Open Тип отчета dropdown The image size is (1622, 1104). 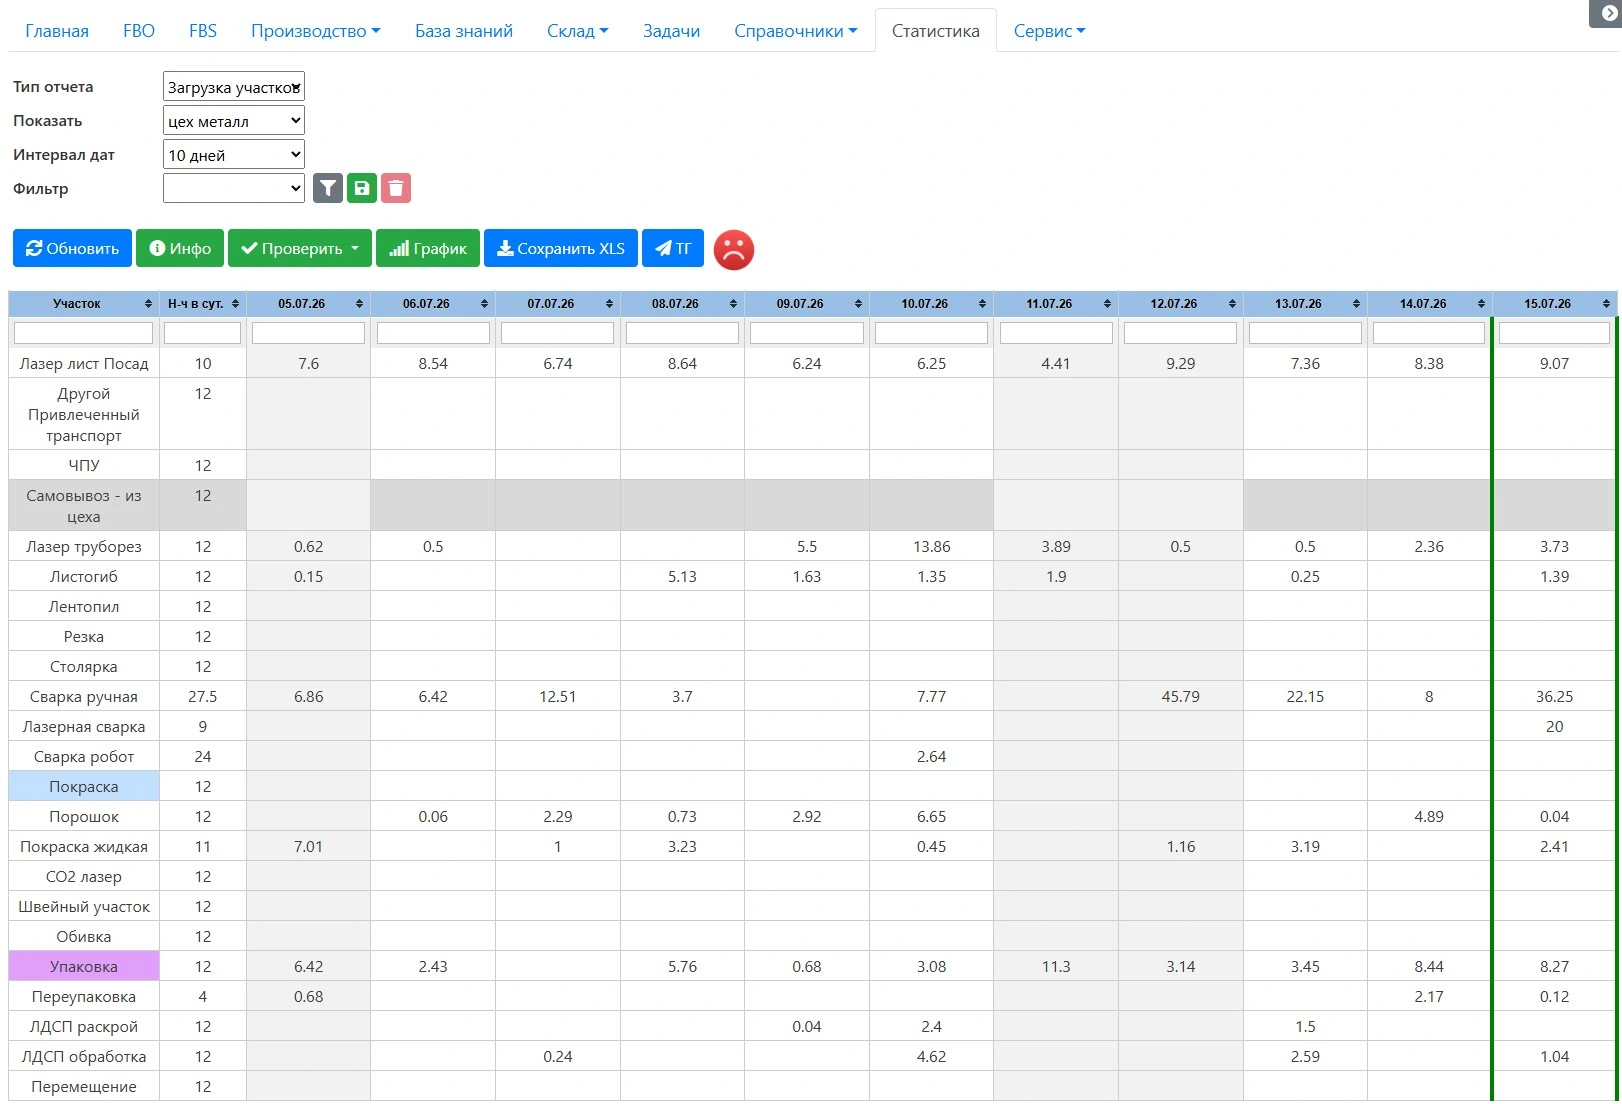(234, 87)
